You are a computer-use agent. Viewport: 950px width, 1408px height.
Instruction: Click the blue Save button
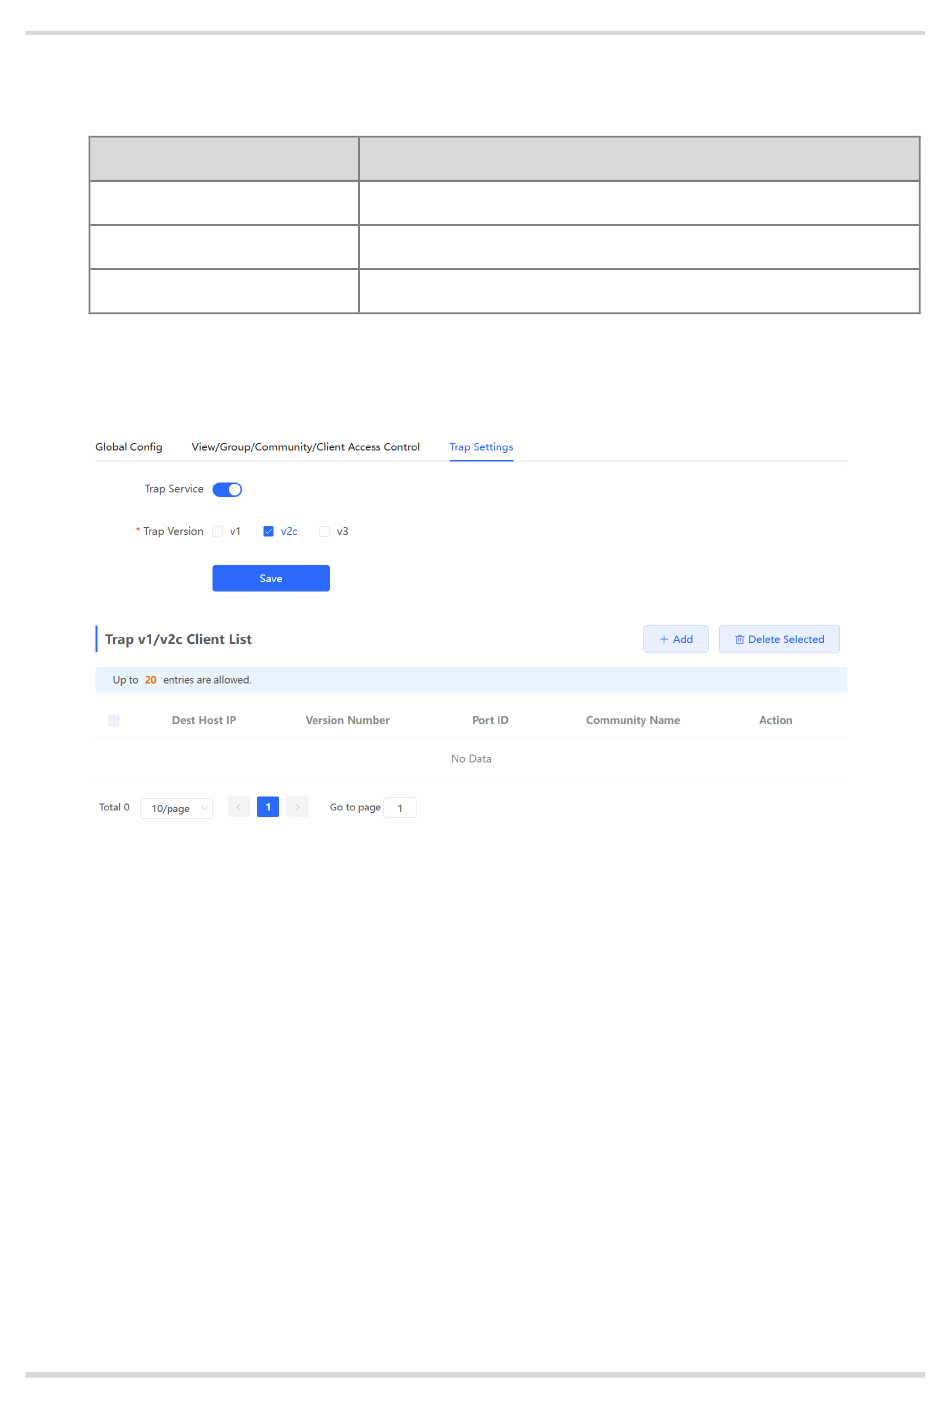[271, 578]
